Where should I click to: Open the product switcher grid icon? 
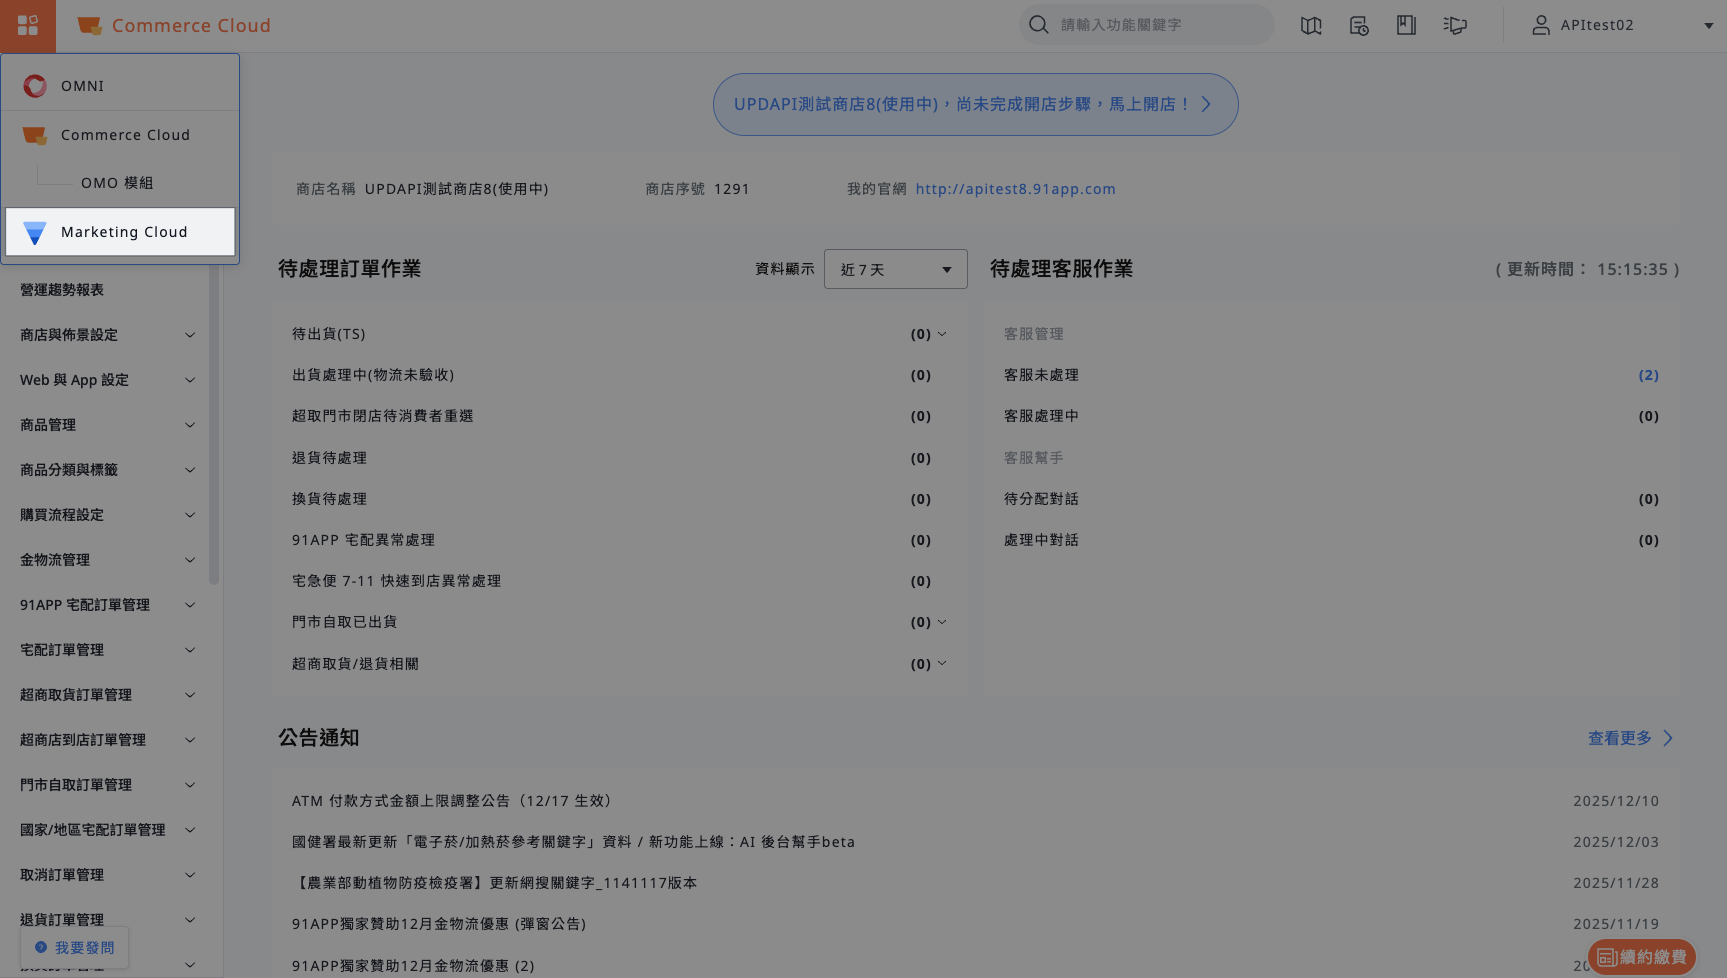click(x=28, y=25)
